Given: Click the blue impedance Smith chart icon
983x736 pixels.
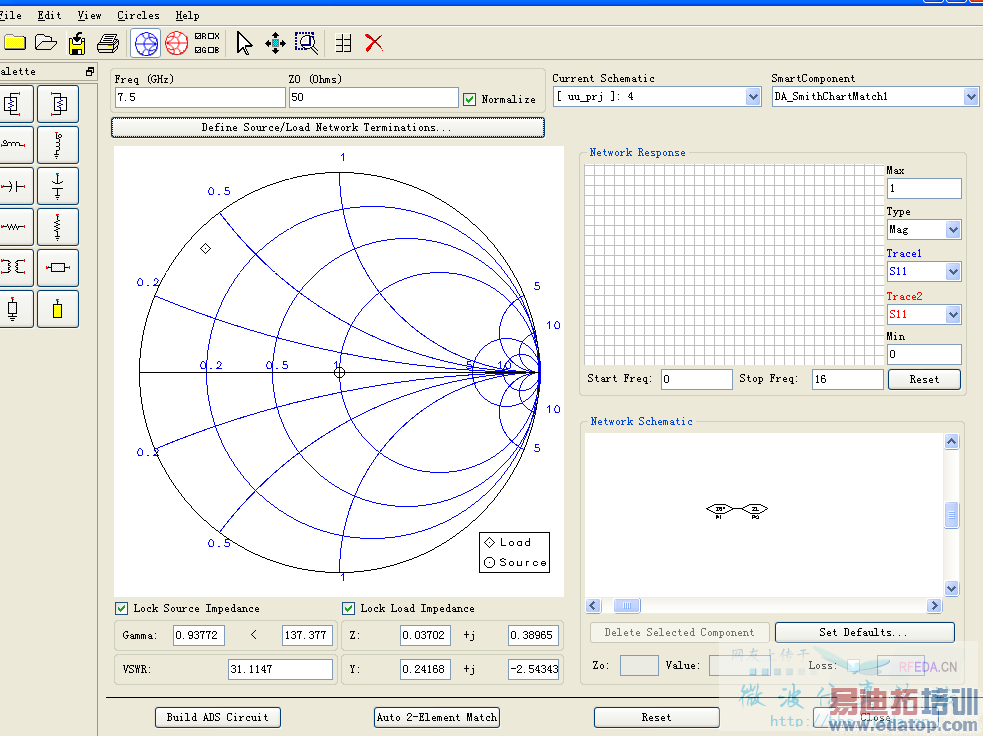Looking at the screenshot, I should click(x=146, y=43).
